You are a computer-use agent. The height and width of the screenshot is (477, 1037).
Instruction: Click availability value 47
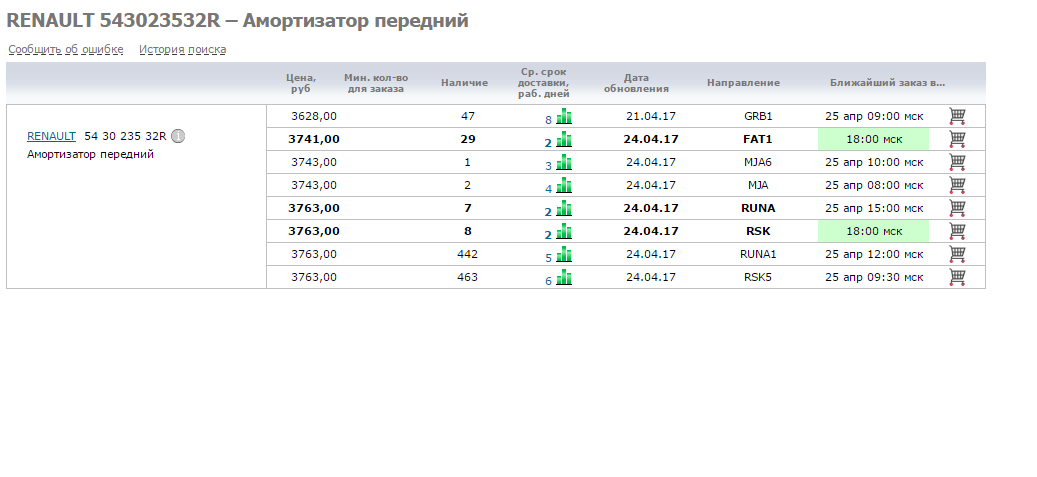point(468,116)
